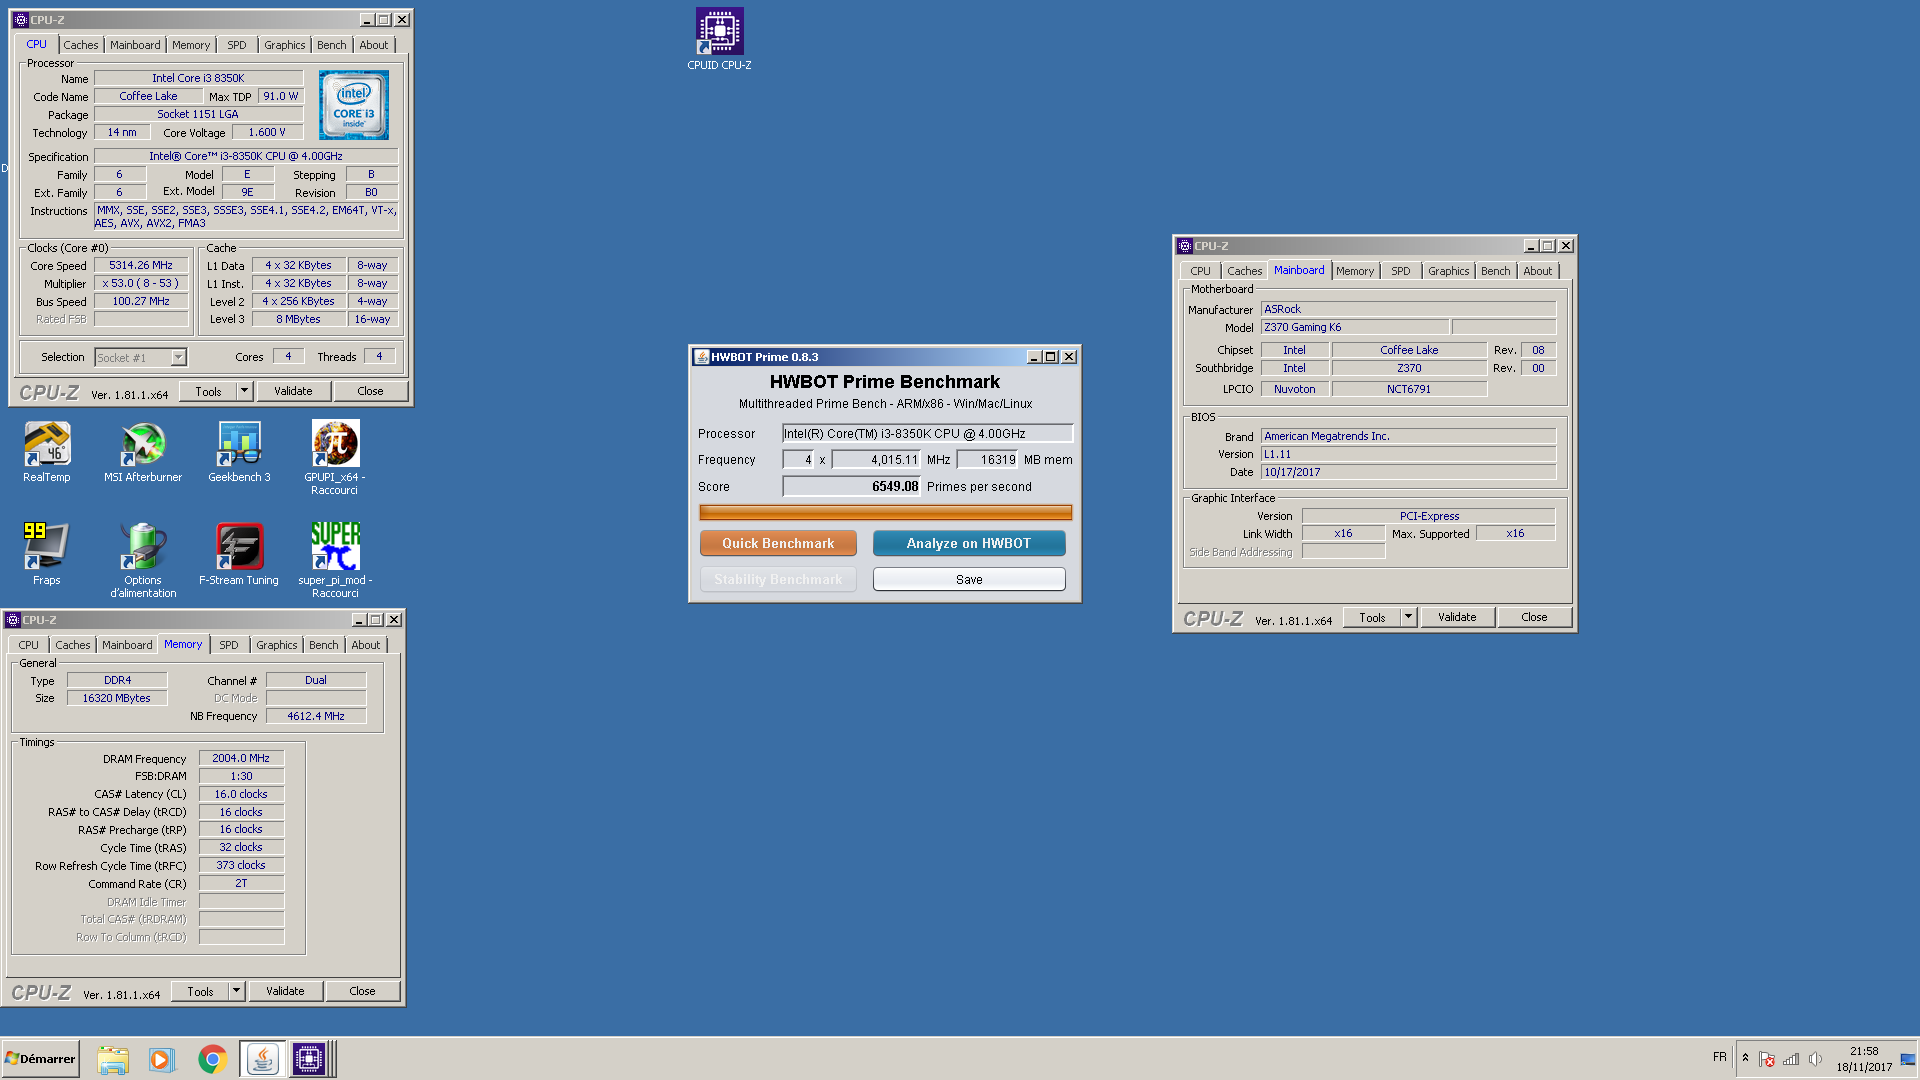The width and height of the screenshot is (1920, 1080).
Task: Open Bench tab in top-left CPU-Z window
Action: point(332,45)
